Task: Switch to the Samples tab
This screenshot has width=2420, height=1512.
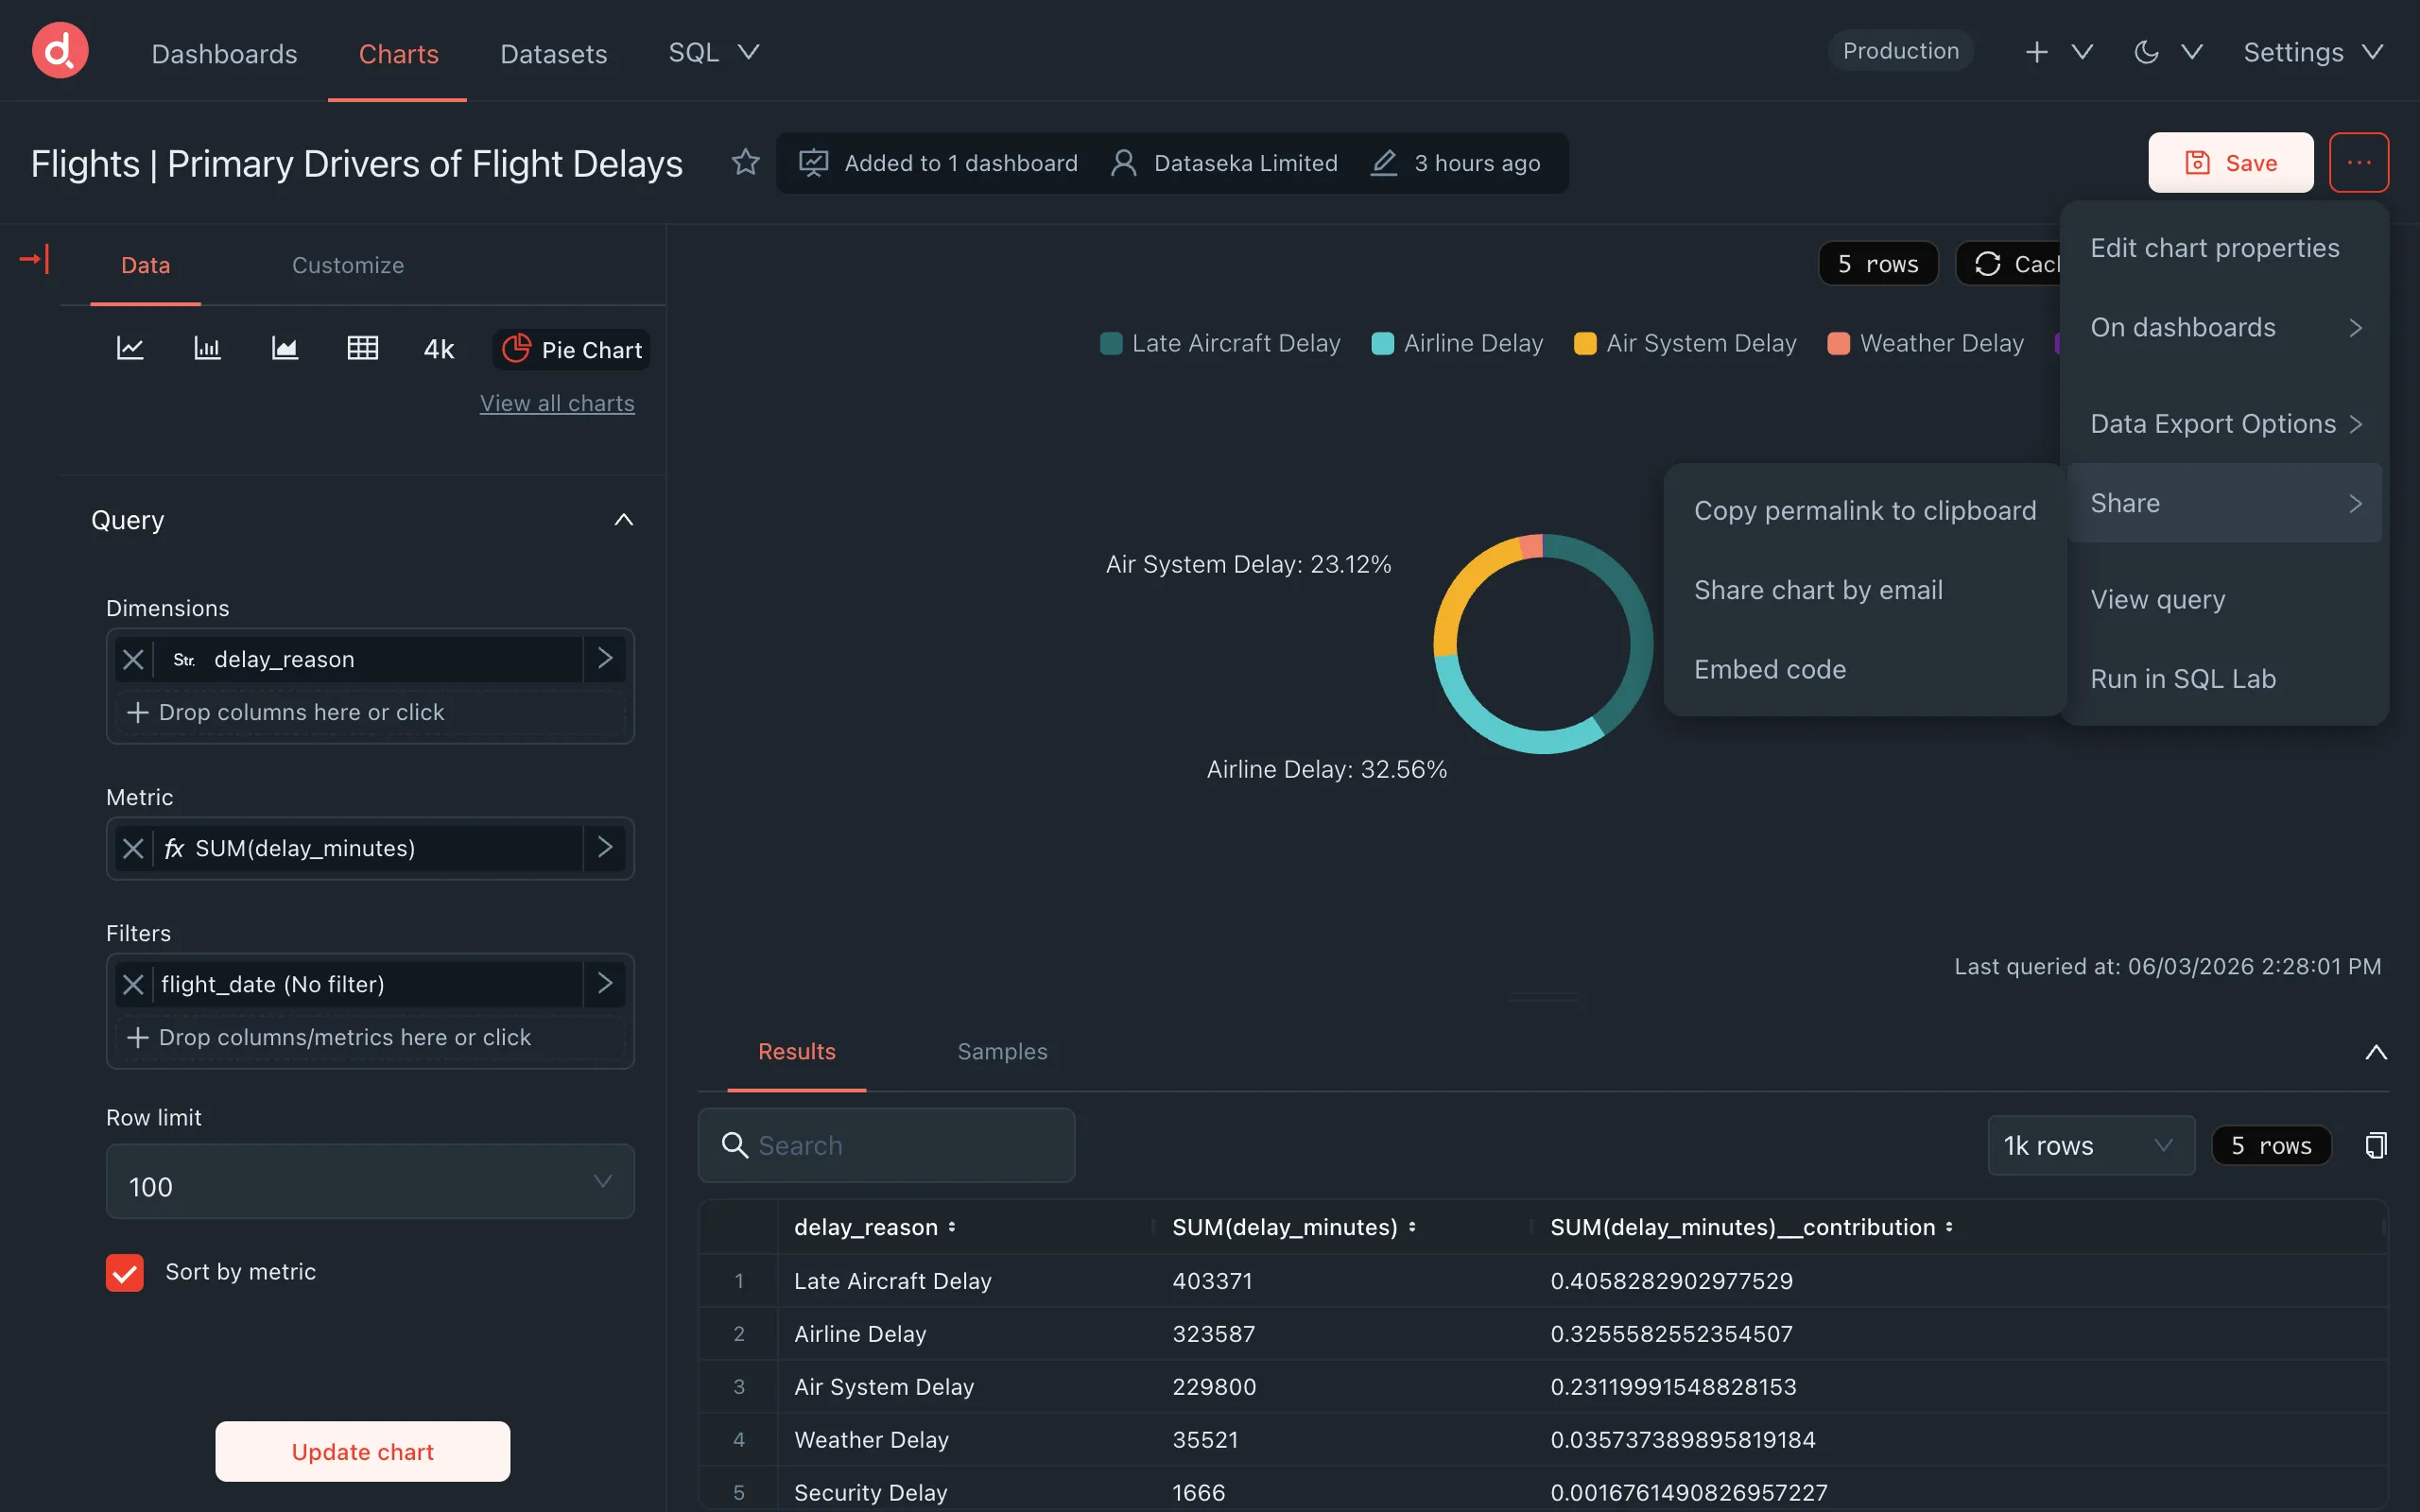Action: (1002, 1051)
